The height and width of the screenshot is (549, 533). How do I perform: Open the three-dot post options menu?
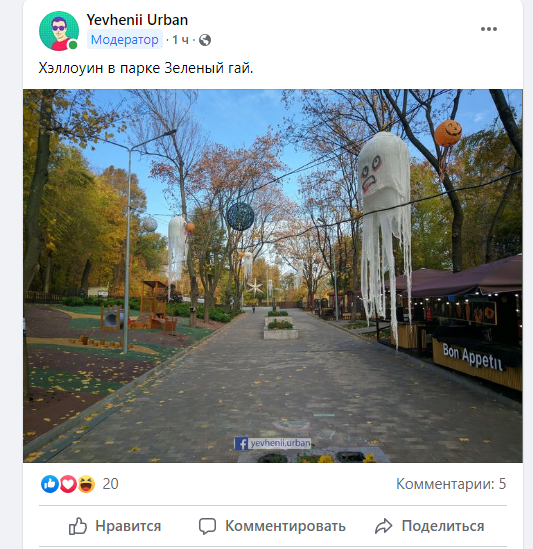[489, 29]
